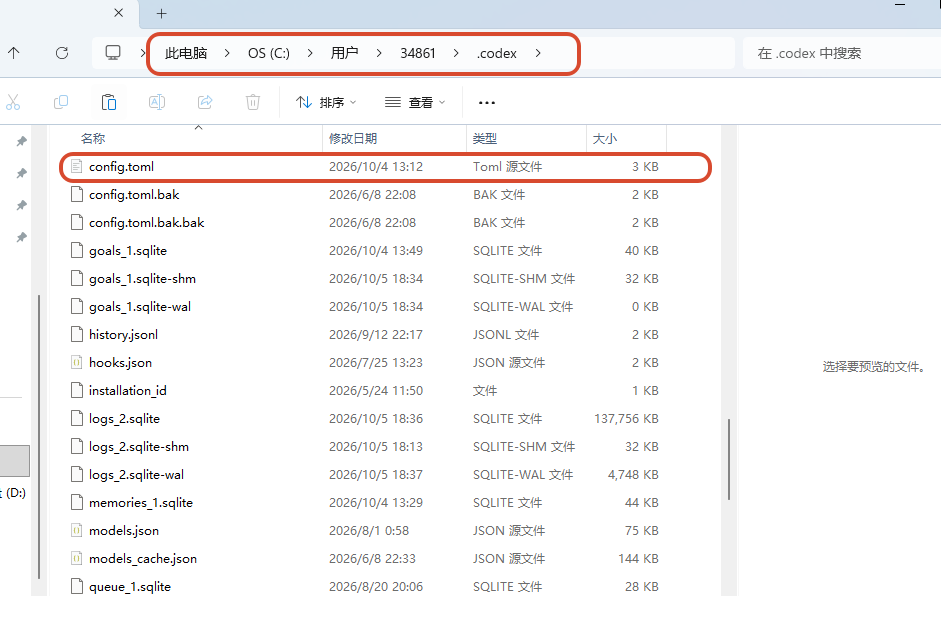Click the Rename icon in toolbar
The height and width of the screenshot is (617, 941).
tap(157, 102)
